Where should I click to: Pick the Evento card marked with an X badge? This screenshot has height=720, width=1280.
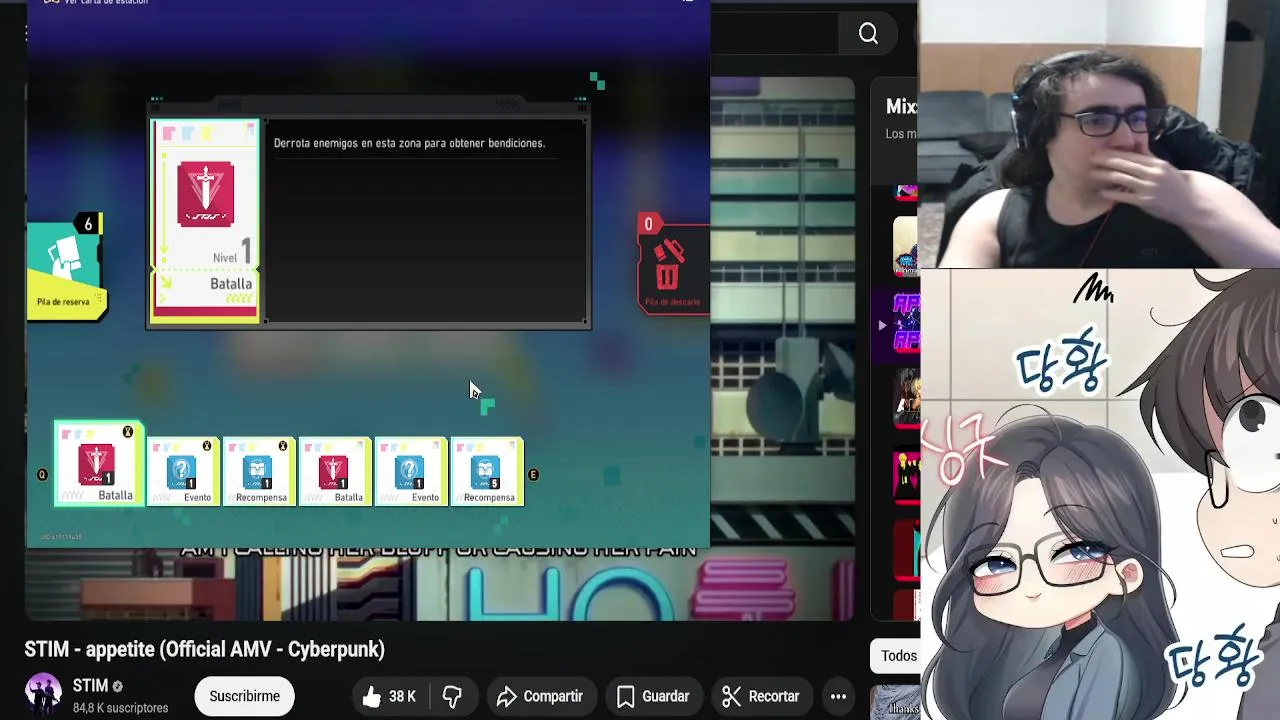pyautogui.click(x=182, y=471)
